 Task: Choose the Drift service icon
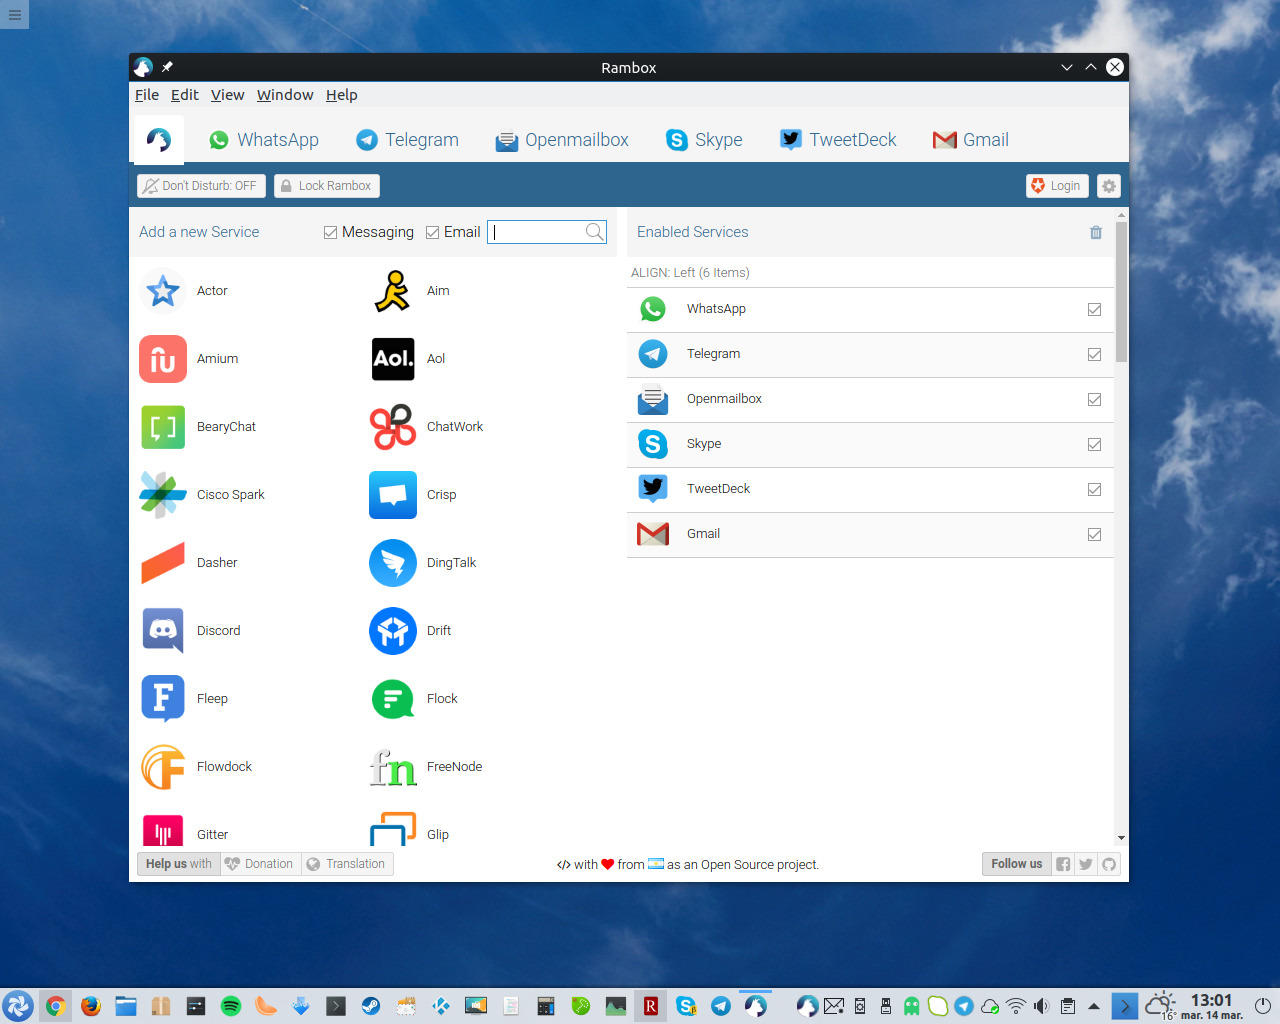tap(393, 631)
